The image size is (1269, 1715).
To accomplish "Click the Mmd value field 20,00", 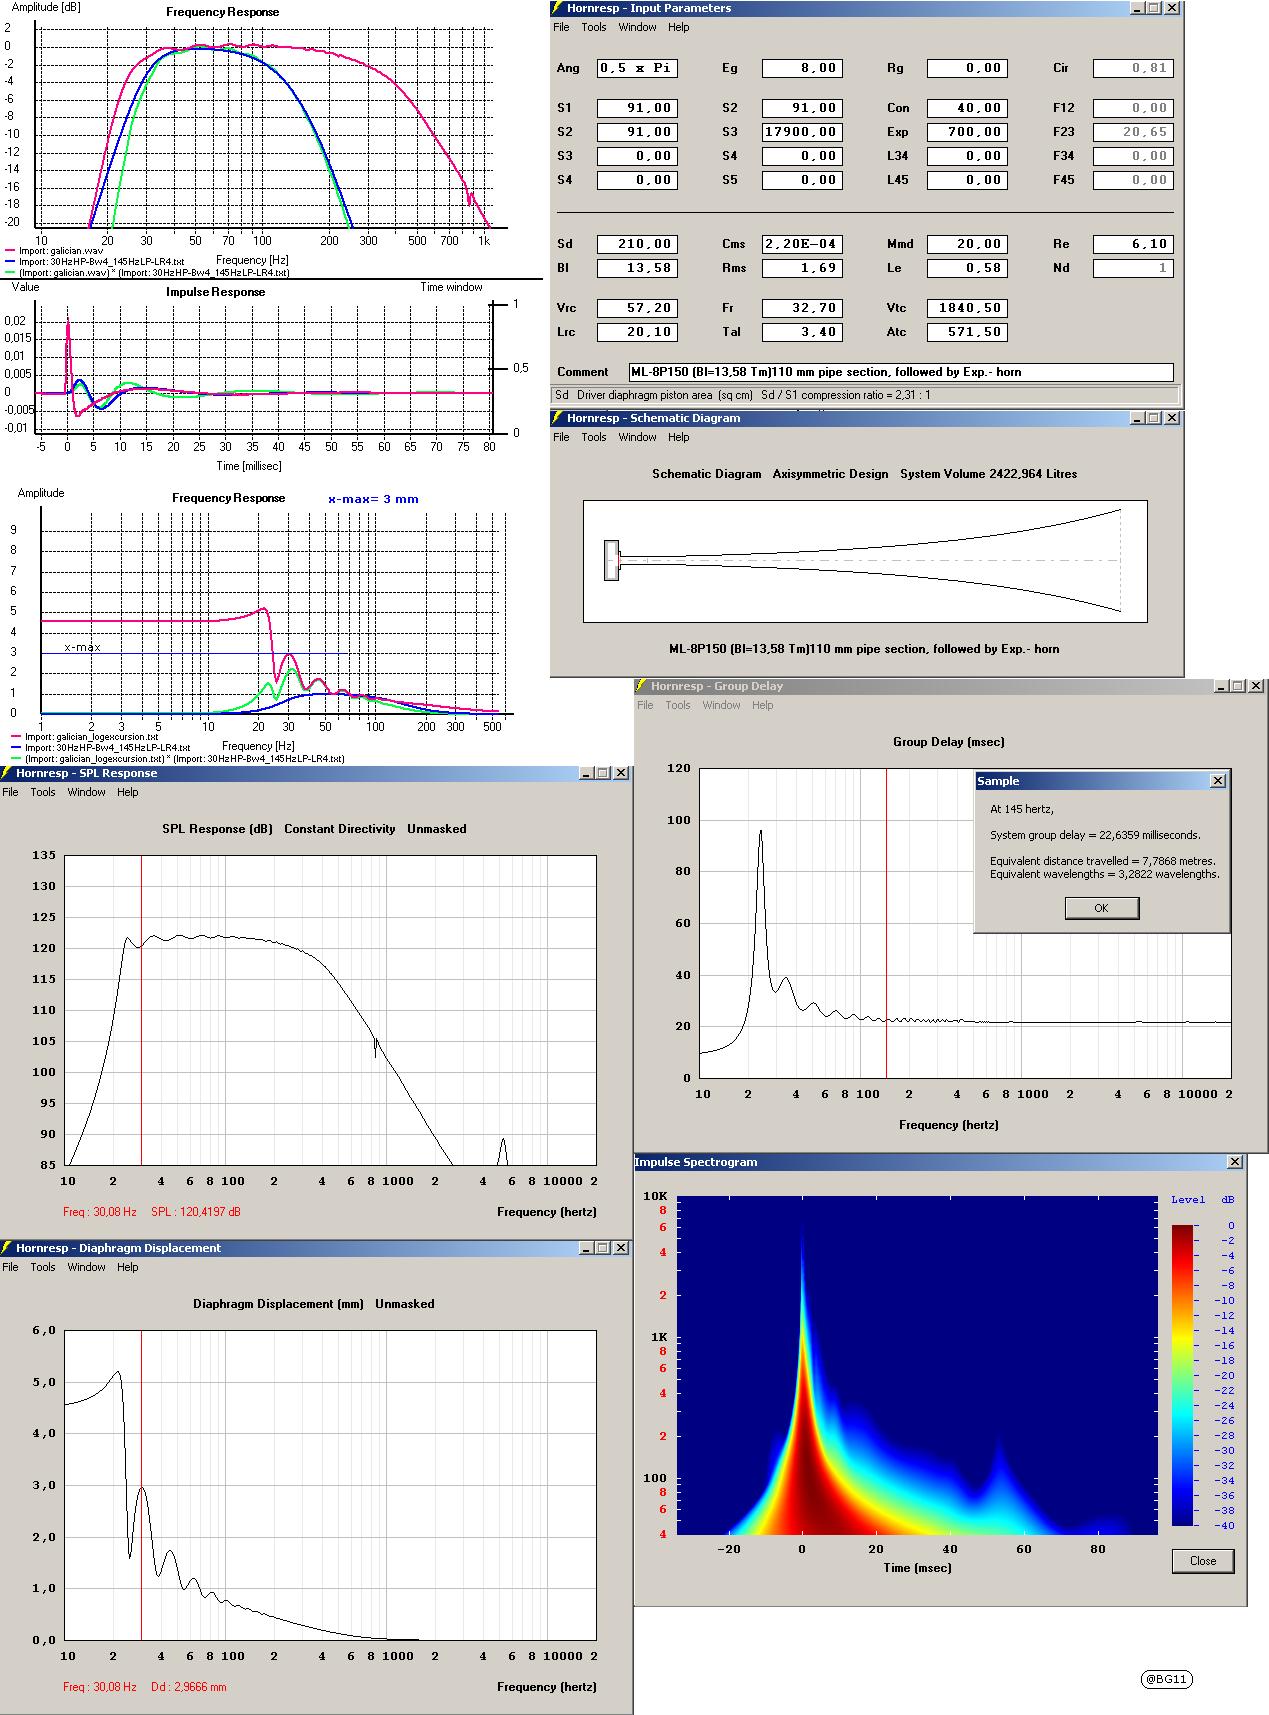I will (x=967, y=244).
